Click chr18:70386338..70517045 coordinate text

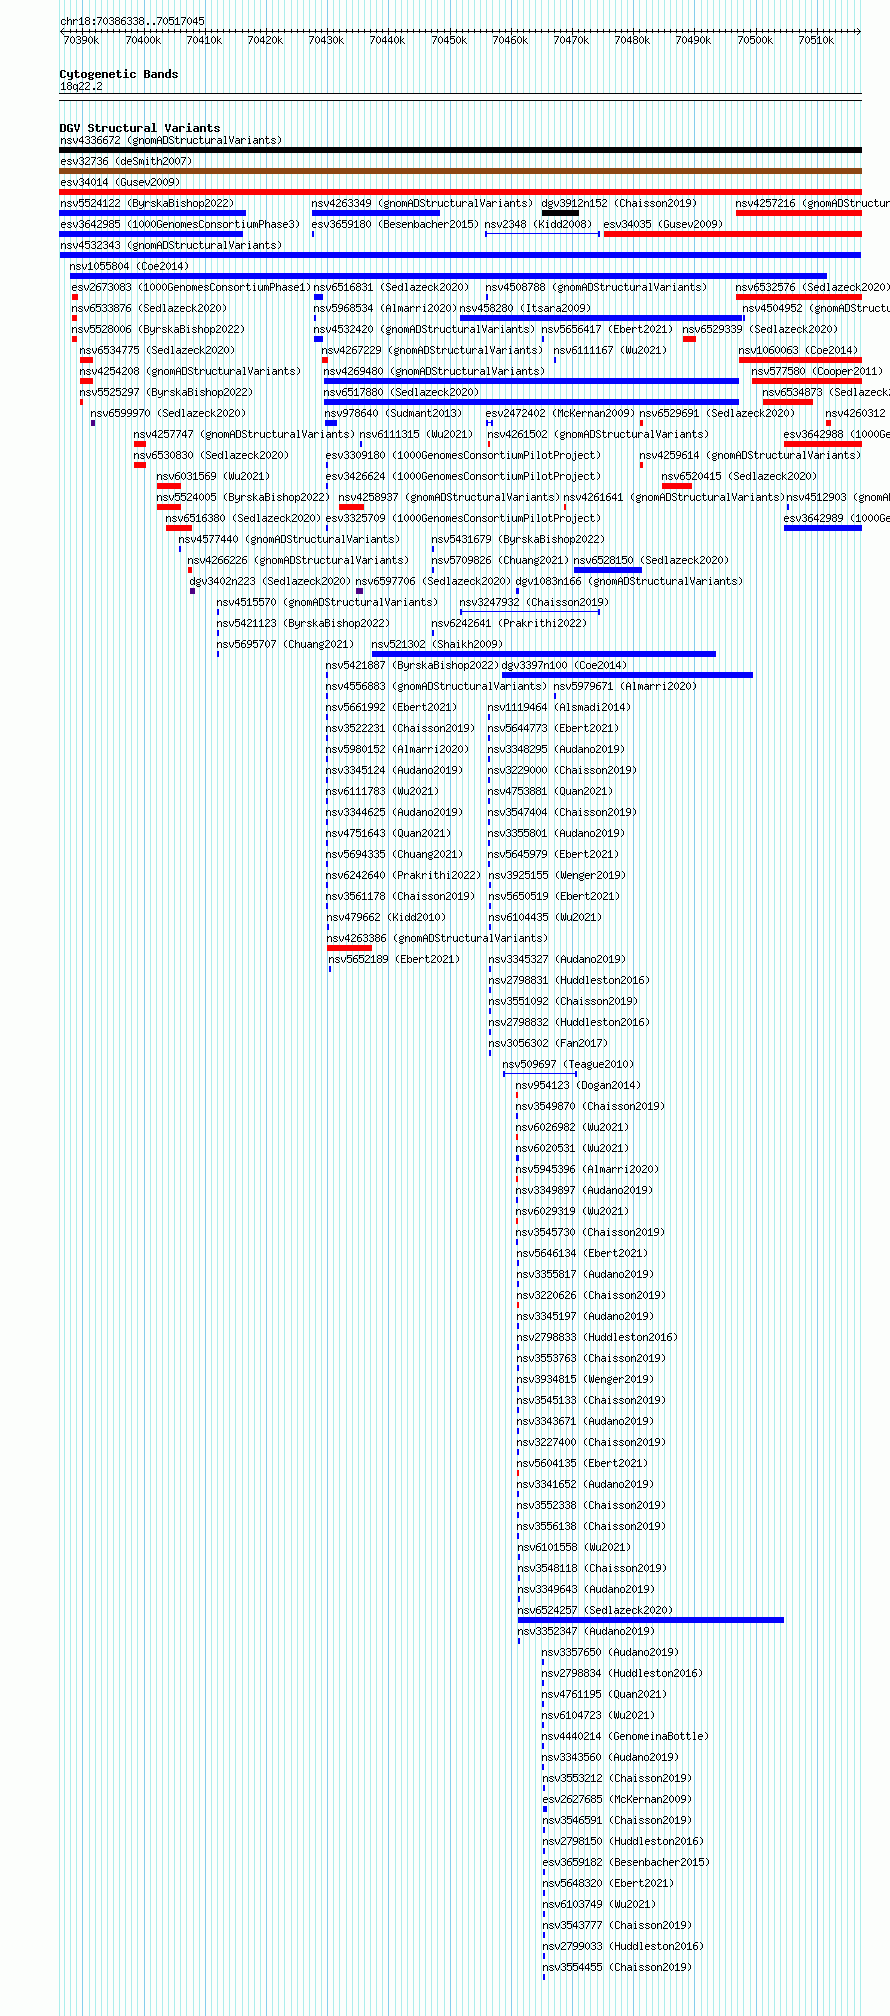click(132, 21)
